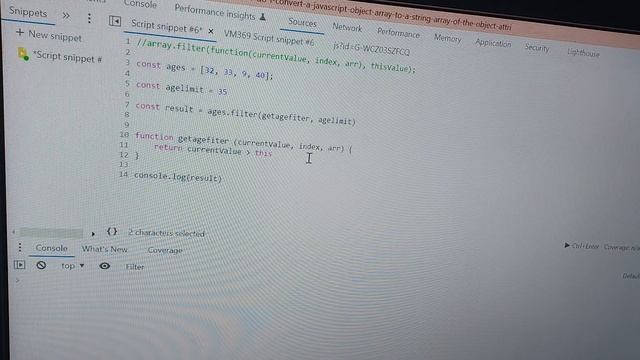The height and width of the screenshot is (360, 640).
Task: Open the drawer three-dot menu
Action: [20, 247]
